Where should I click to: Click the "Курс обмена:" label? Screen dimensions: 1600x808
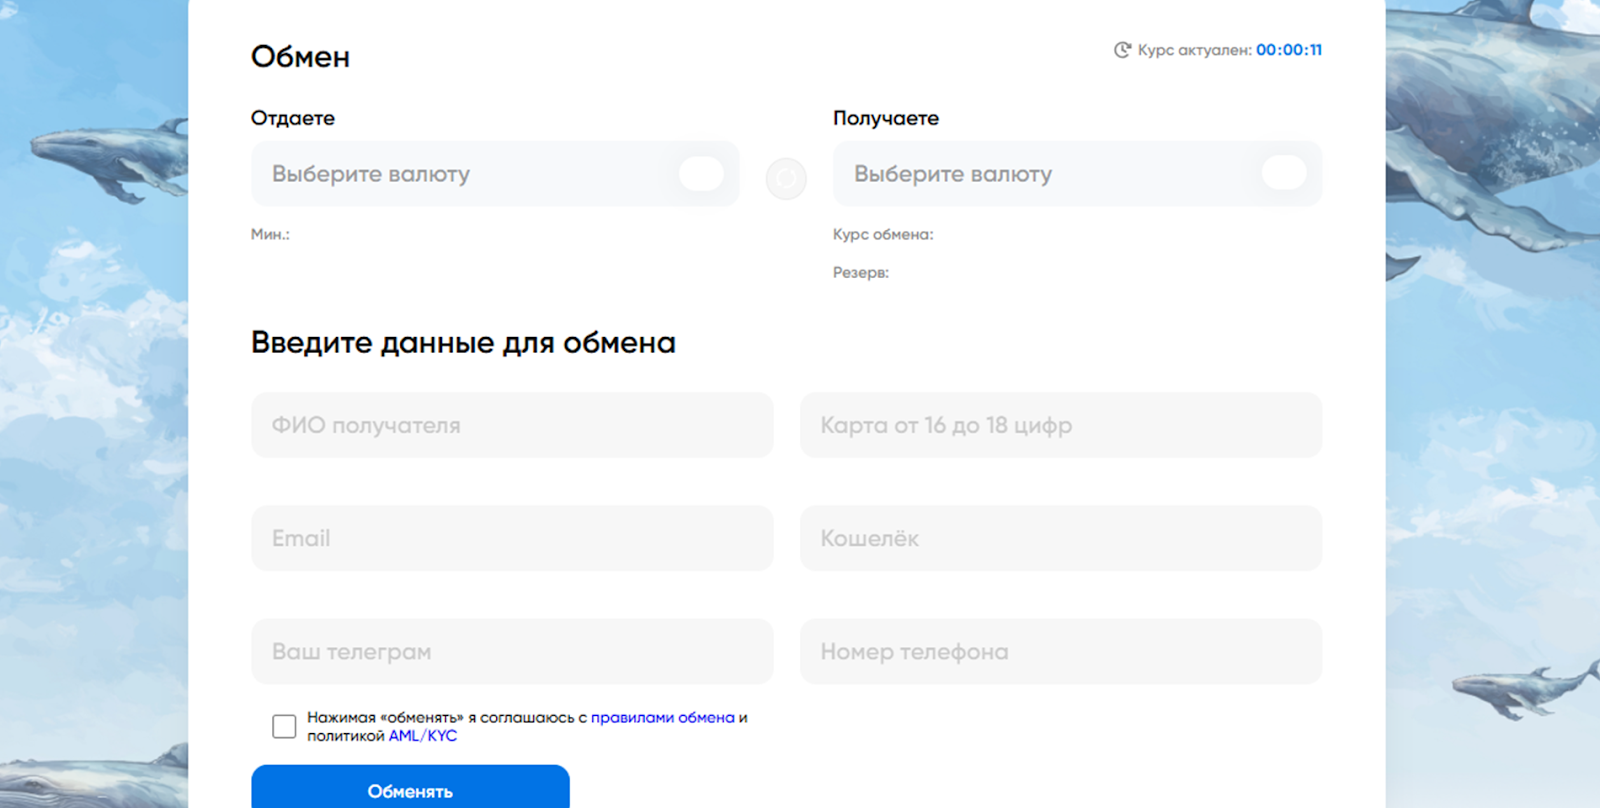(x=883, y=234)
